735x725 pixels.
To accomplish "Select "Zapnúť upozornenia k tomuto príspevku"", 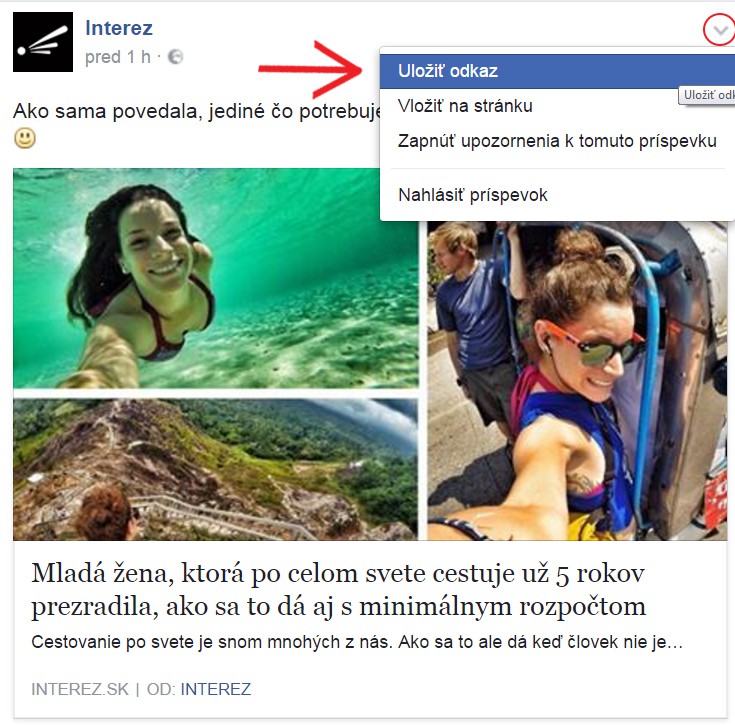I will coord(557,141).
